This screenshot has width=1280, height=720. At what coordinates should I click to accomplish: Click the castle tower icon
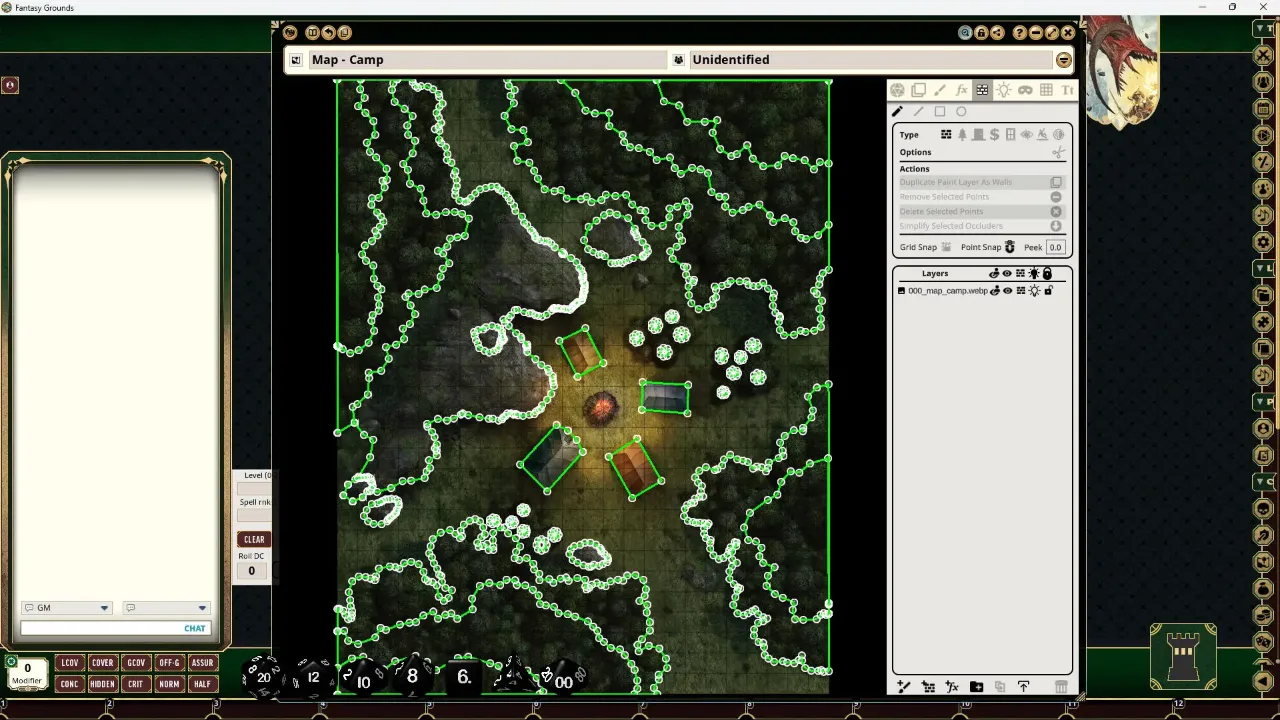click(1183, 657)
